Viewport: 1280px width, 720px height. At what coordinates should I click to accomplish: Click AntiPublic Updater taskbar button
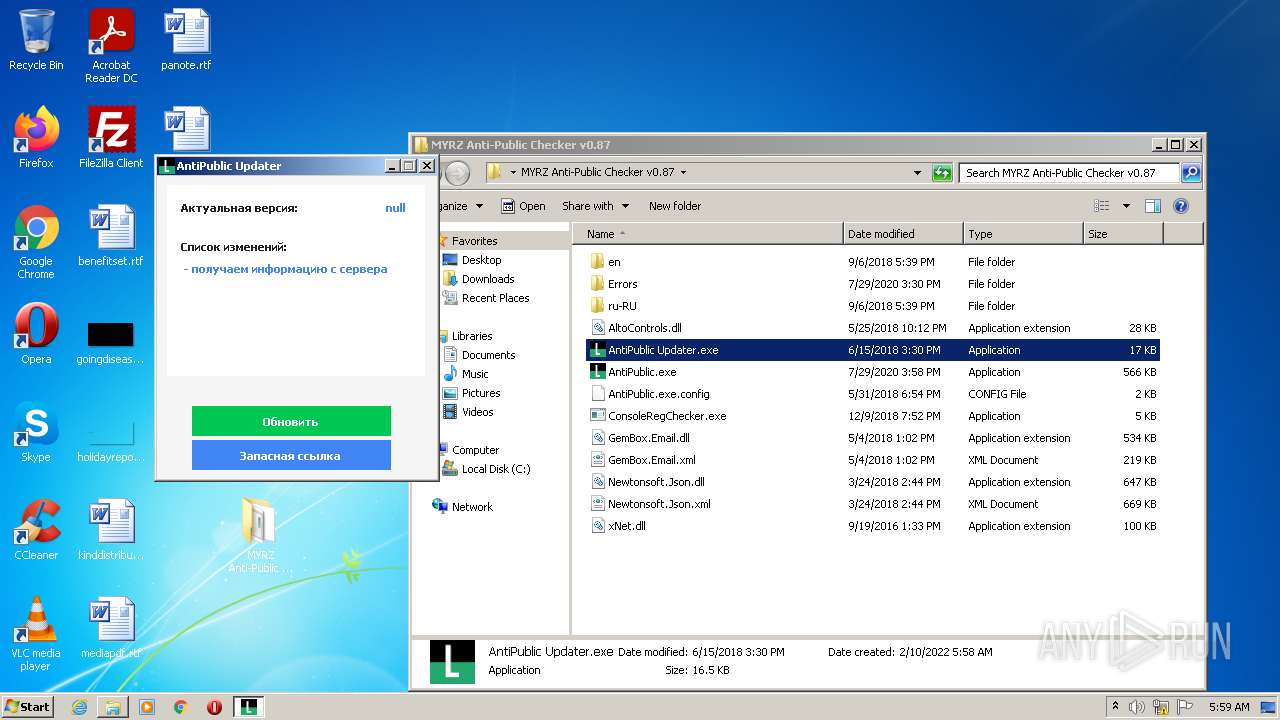(249, 707)
